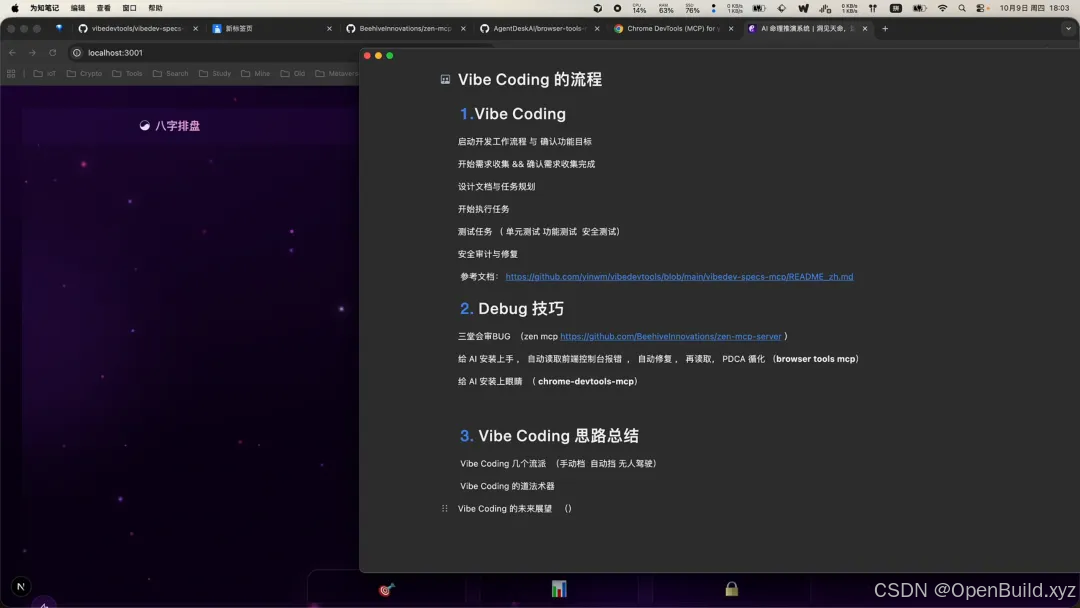Screen dimensions: 1080x608
Task: Expand the browser tab search dropdown
Action: tap(1068, 29)
